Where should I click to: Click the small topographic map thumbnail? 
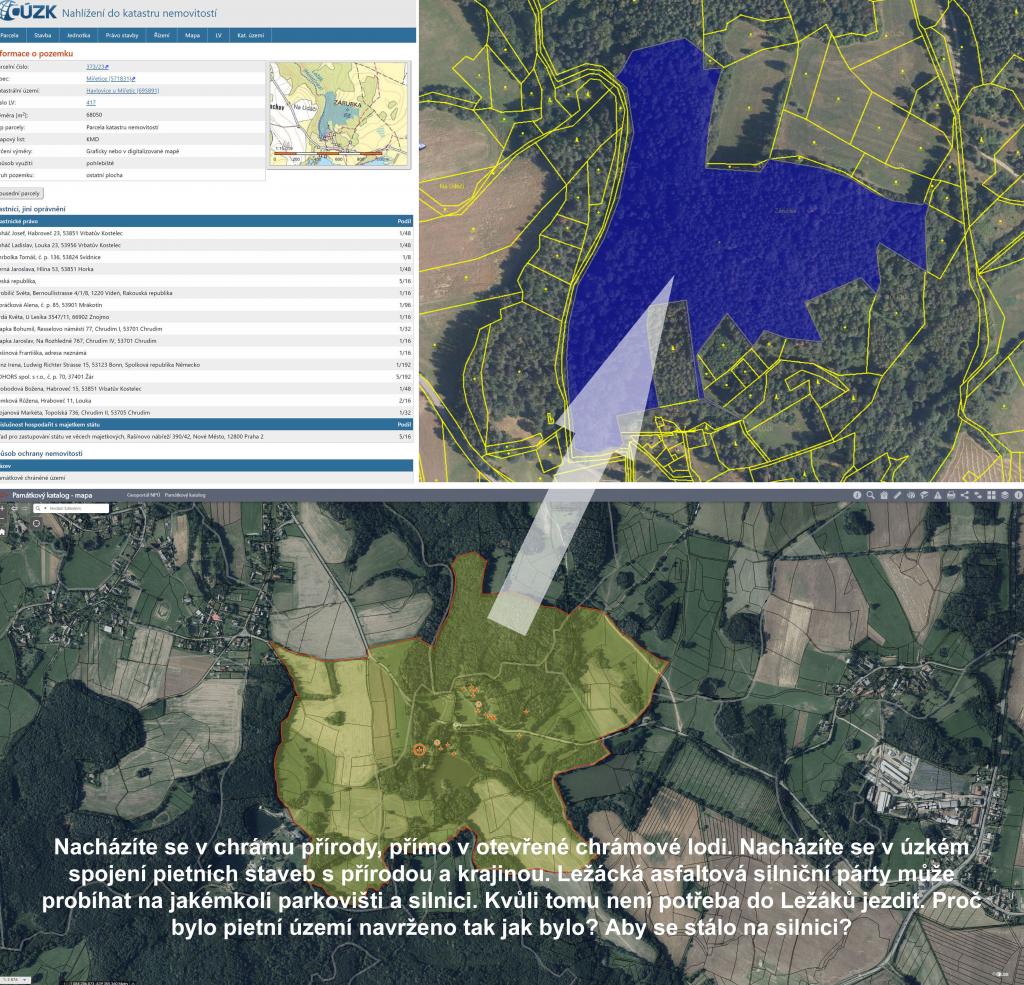pyautogui.click(x=340, y=114)
